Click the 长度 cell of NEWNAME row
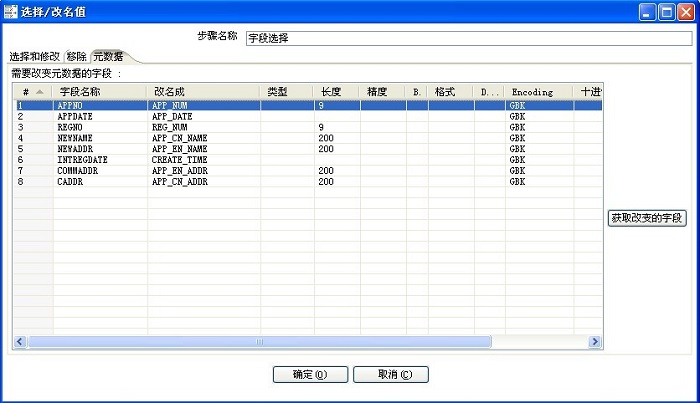Image resolution: width=700 pixels, height=403 pixels. pyautogui.click(x=336, y=137)
